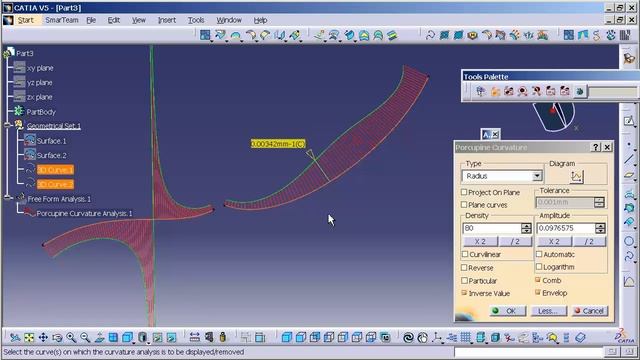Click the Amplitude value field
This screenshot has width=640, height=360.
point(566,228)
